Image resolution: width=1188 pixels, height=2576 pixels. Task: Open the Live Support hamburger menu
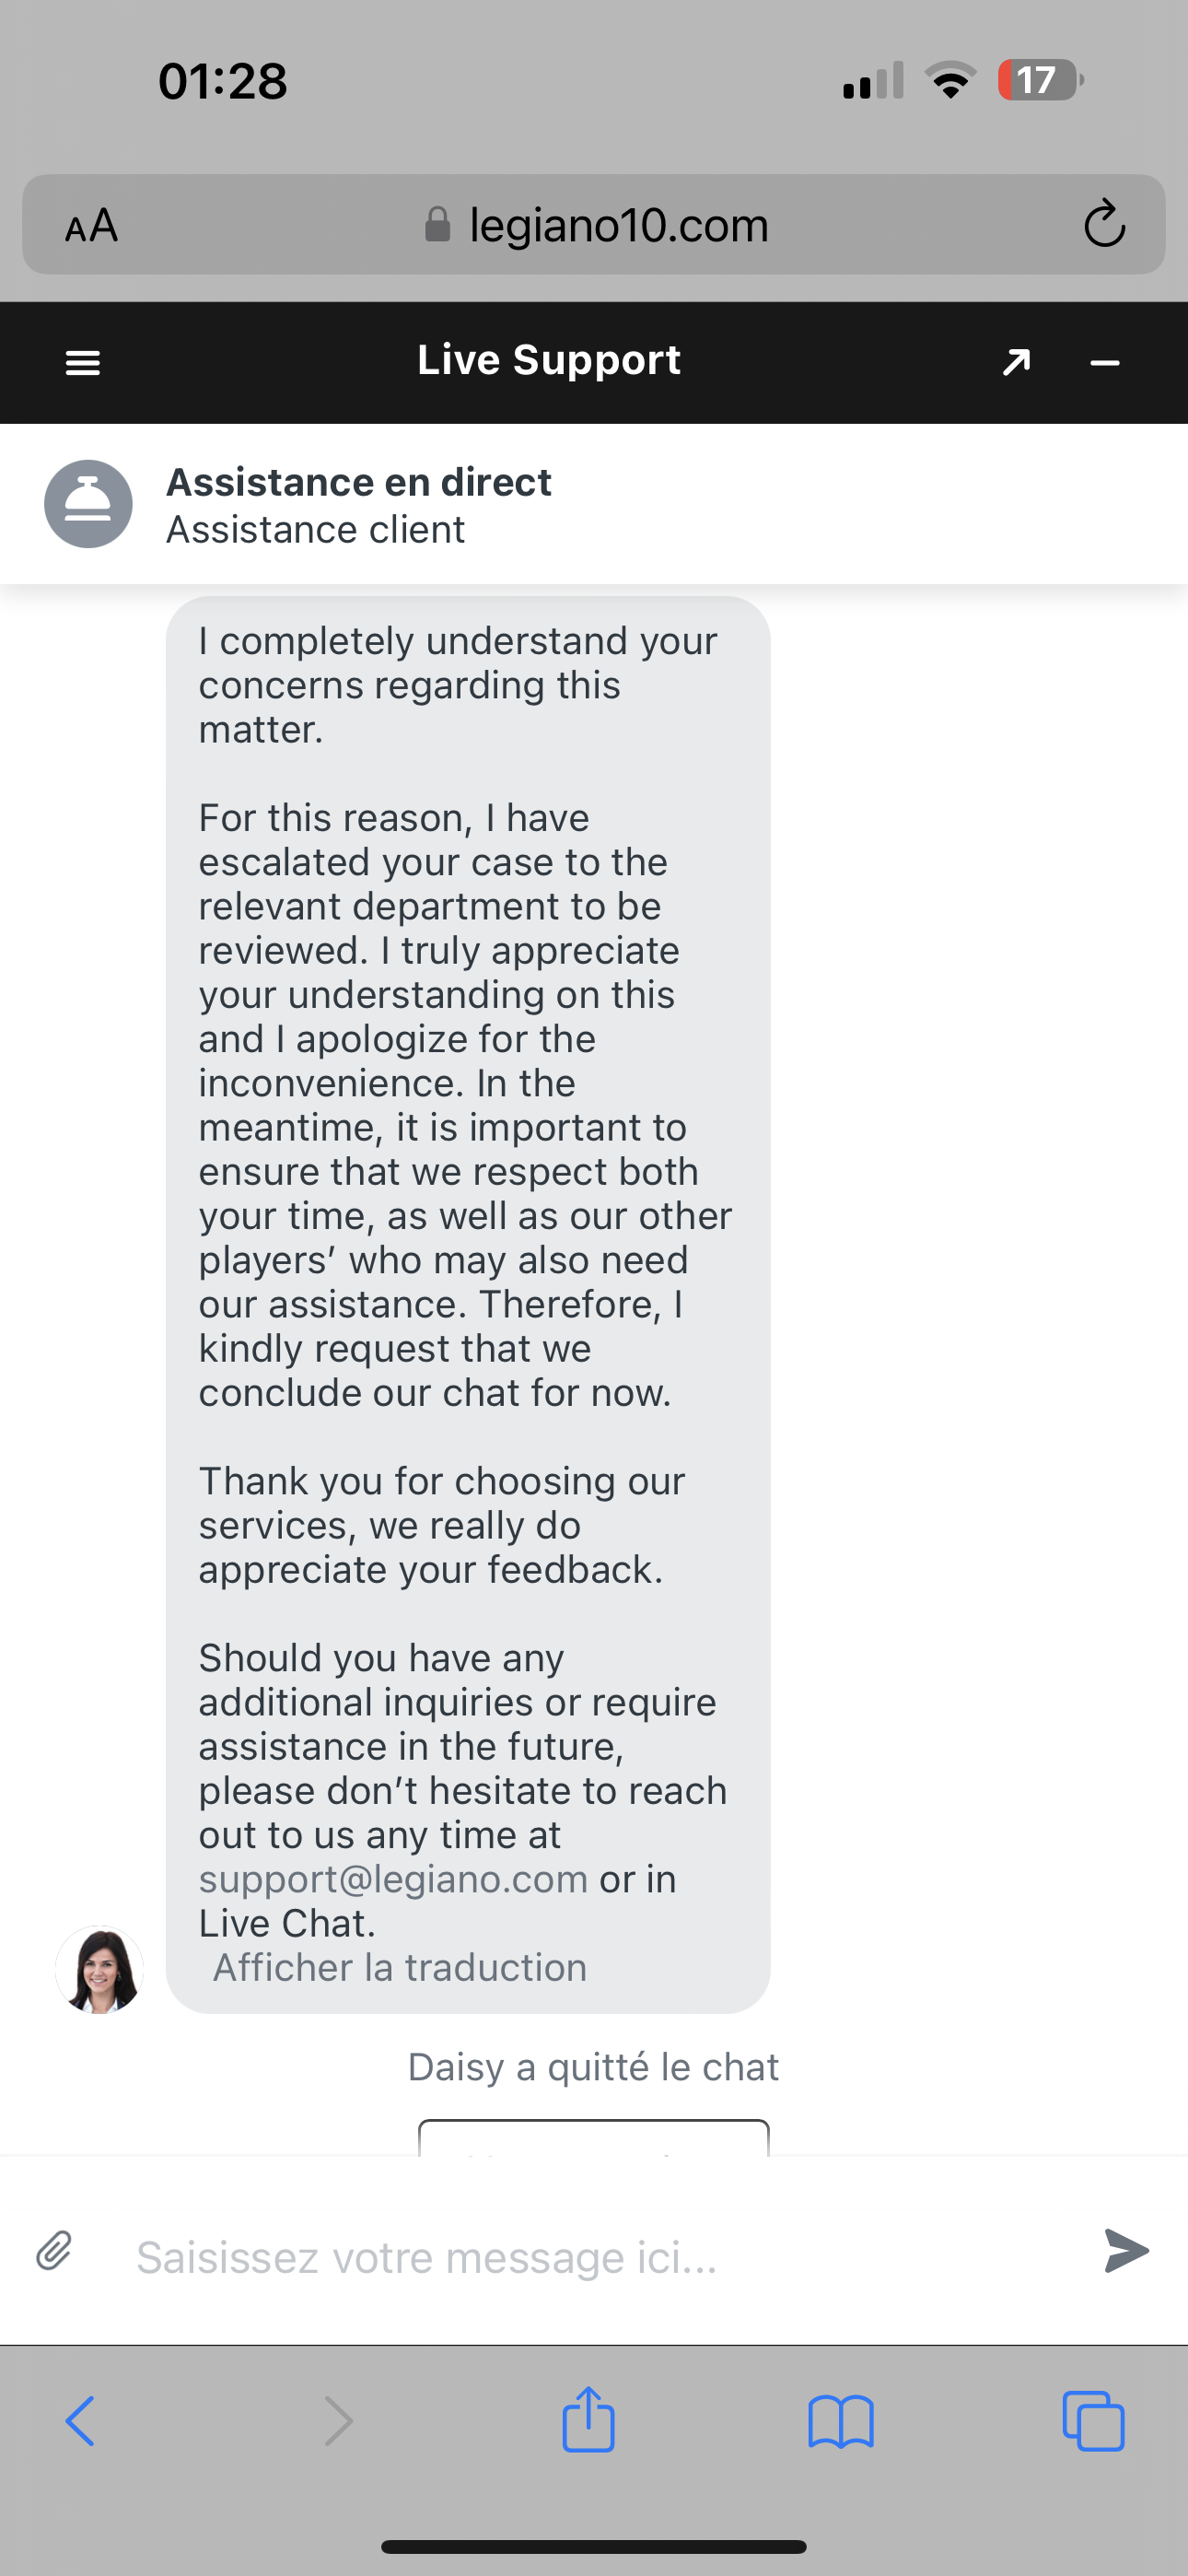click(x=82, y=363)
